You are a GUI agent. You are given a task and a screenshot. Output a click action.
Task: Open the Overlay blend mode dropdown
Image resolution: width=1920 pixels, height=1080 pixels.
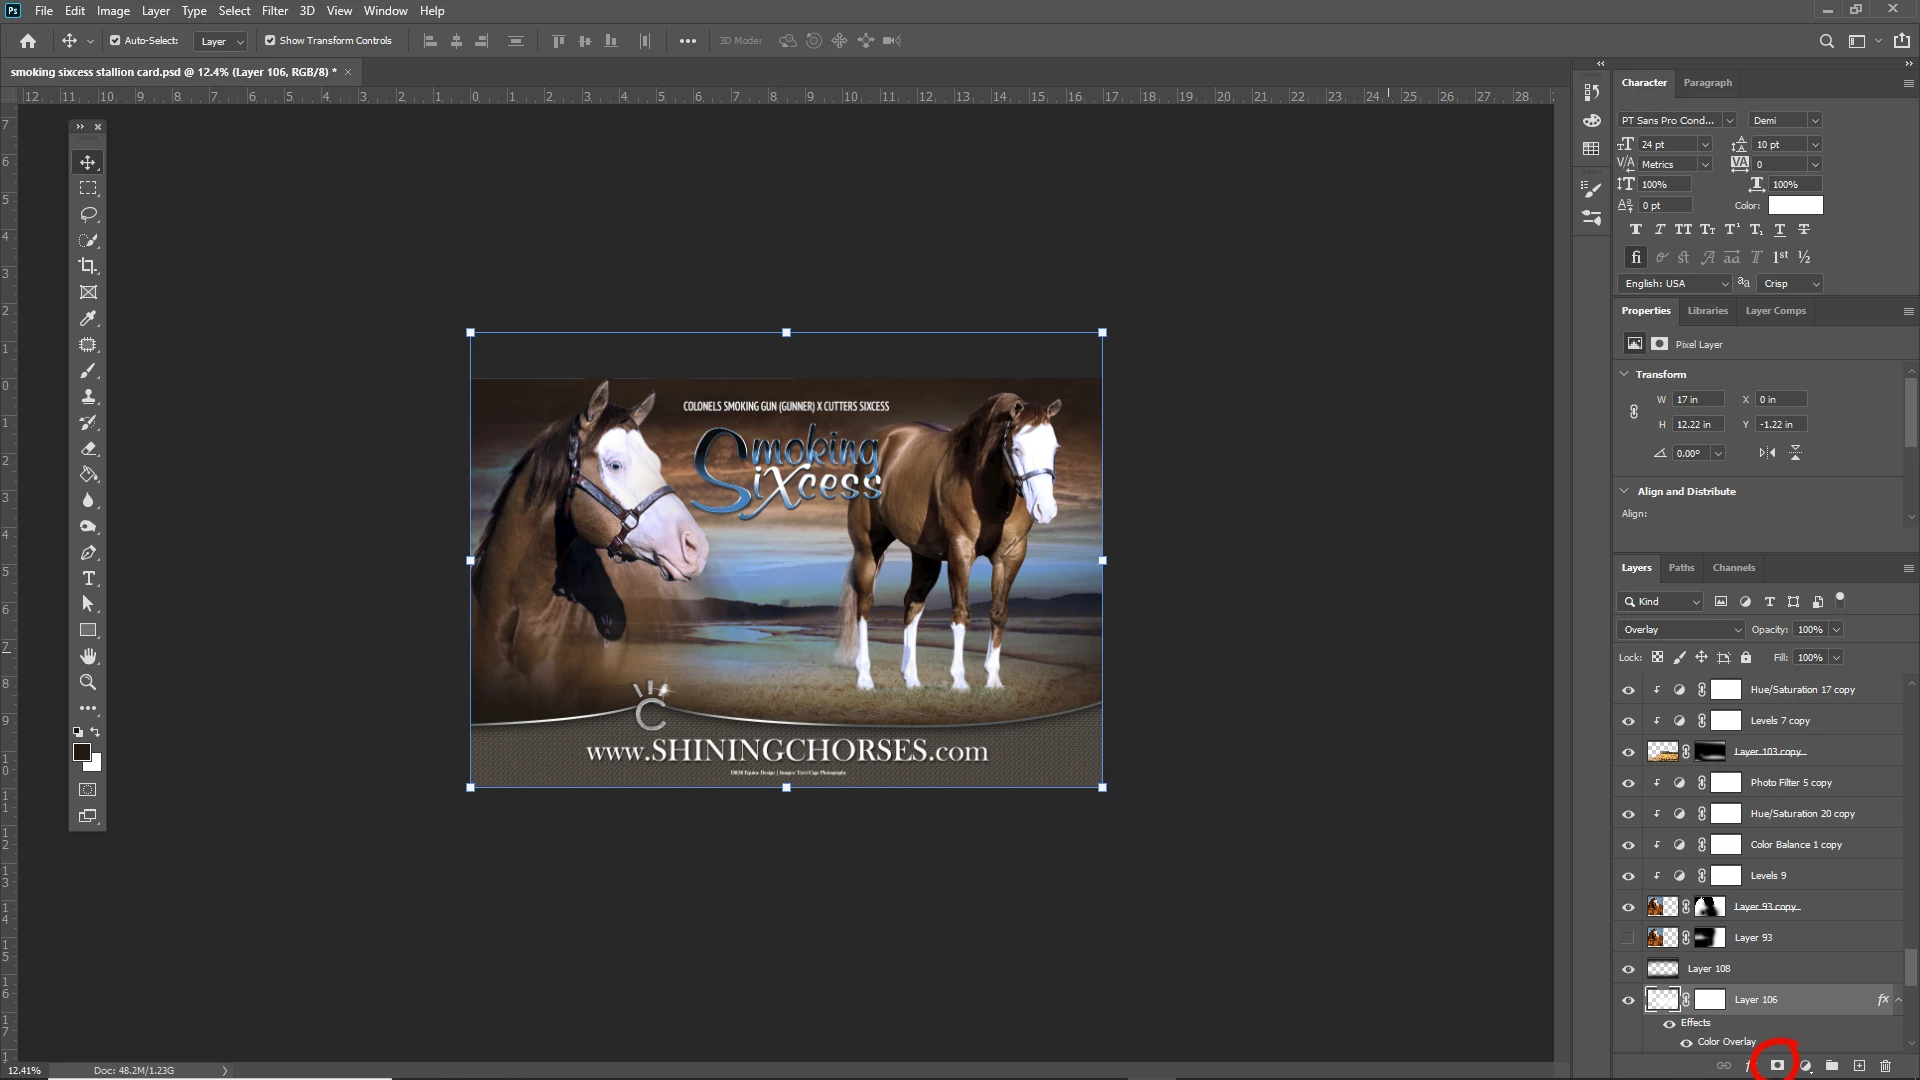[x=1680, y=629]
